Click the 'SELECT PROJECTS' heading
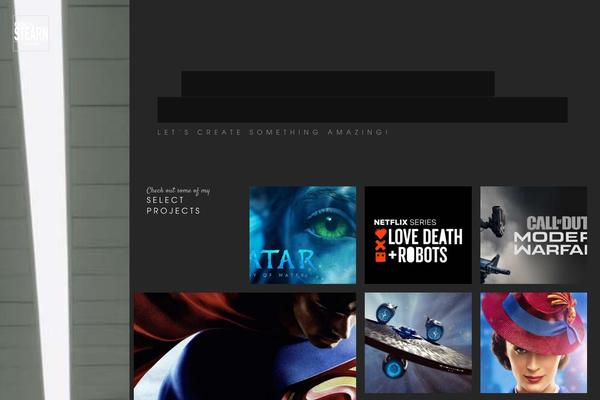This screenshot has height=400, width=600. point(173,206)
